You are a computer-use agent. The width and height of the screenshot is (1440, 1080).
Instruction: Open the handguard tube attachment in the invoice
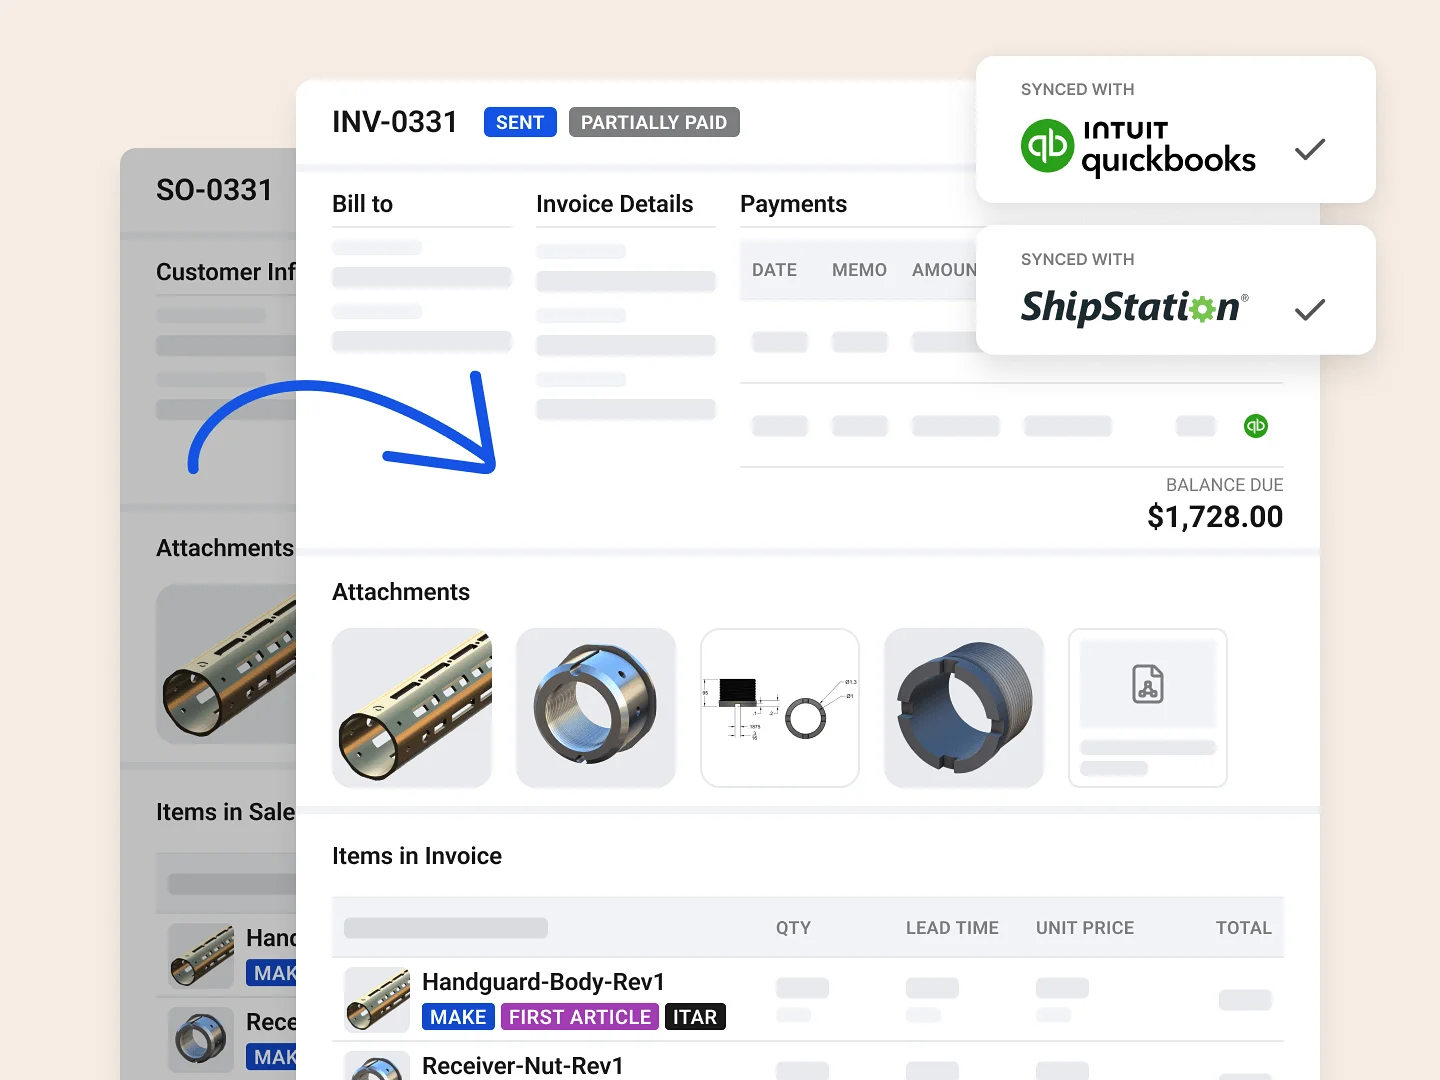(412, 708)
